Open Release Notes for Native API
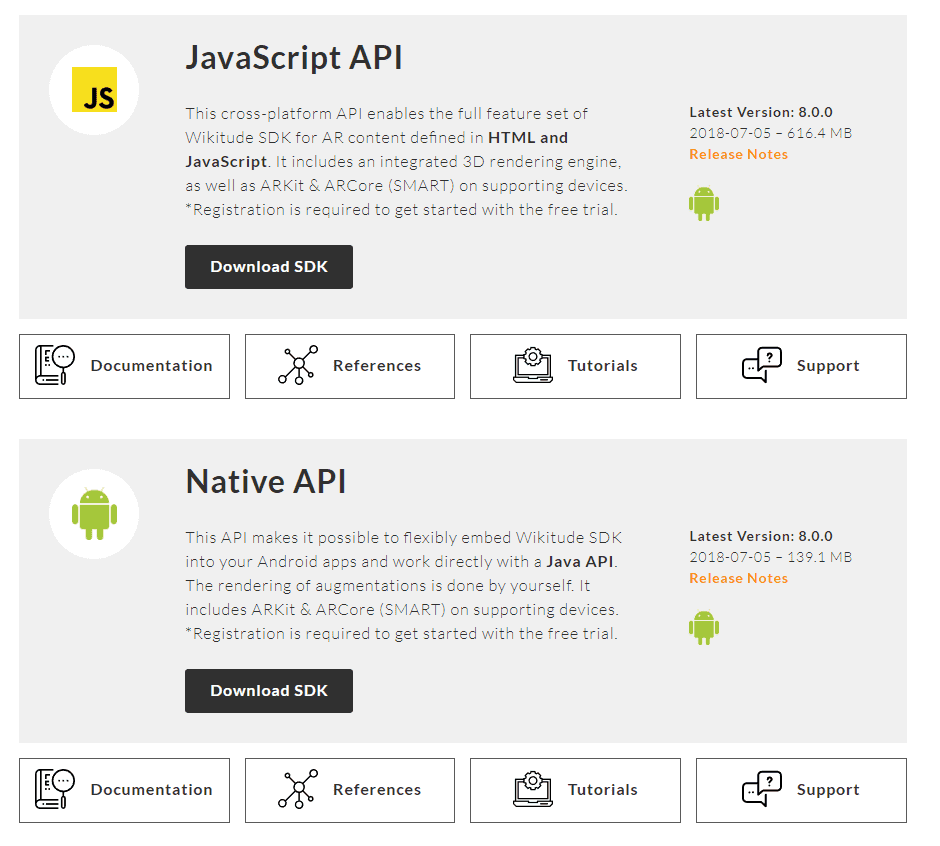 pyautogui.click(x=739, y=578)
